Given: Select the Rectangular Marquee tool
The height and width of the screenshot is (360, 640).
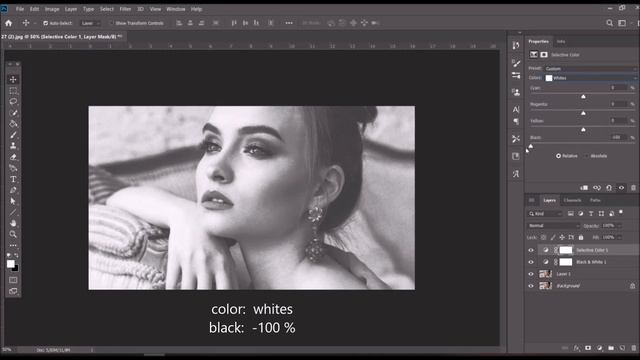Looking at the screenshot, I should pyautogui.click(x=13, y=91).
